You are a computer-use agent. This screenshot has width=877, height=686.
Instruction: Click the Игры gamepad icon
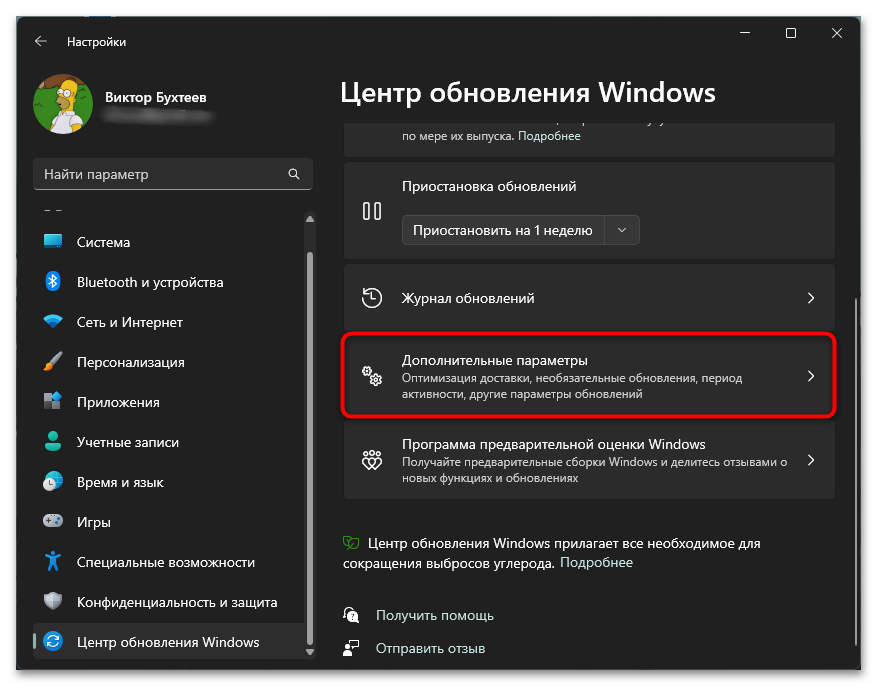[x=53, y=521]
